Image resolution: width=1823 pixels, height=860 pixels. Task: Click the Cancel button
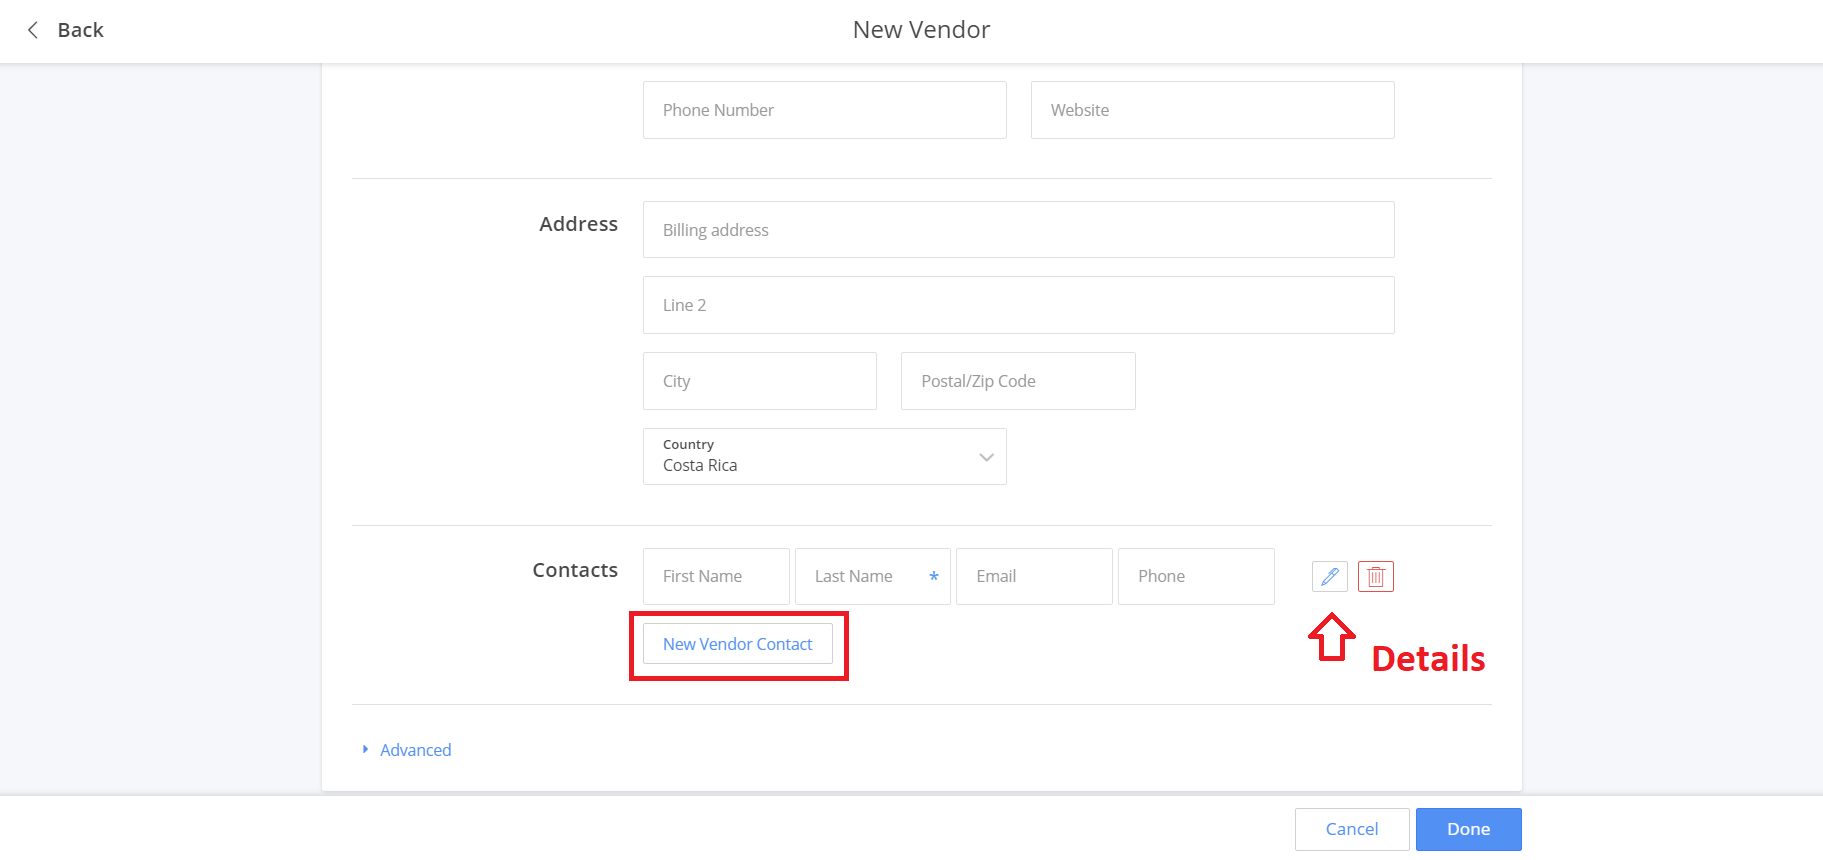pos(1352,829)
